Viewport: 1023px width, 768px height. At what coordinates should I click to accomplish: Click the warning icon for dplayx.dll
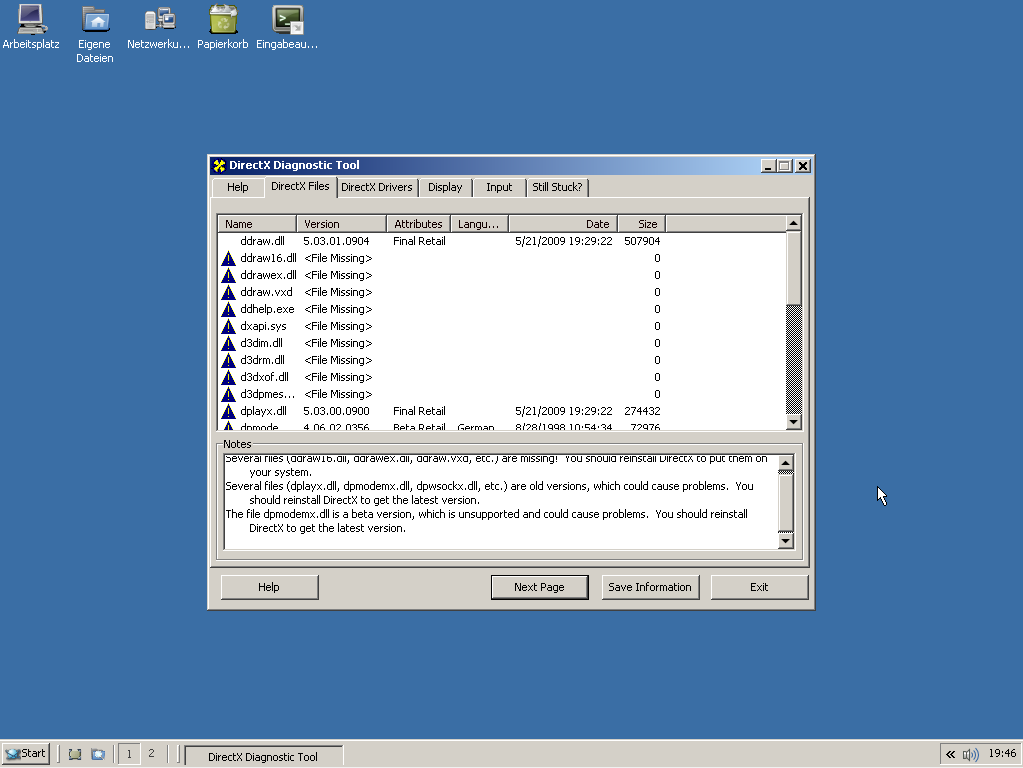point(228,412)
